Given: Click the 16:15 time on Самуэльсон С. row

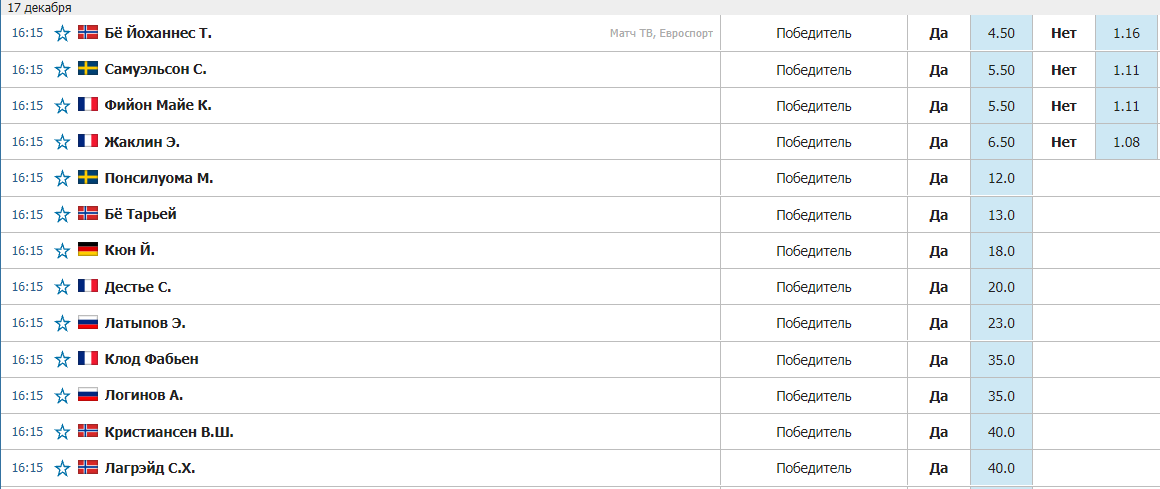Looking at the screenshot, I should (27, 70).
